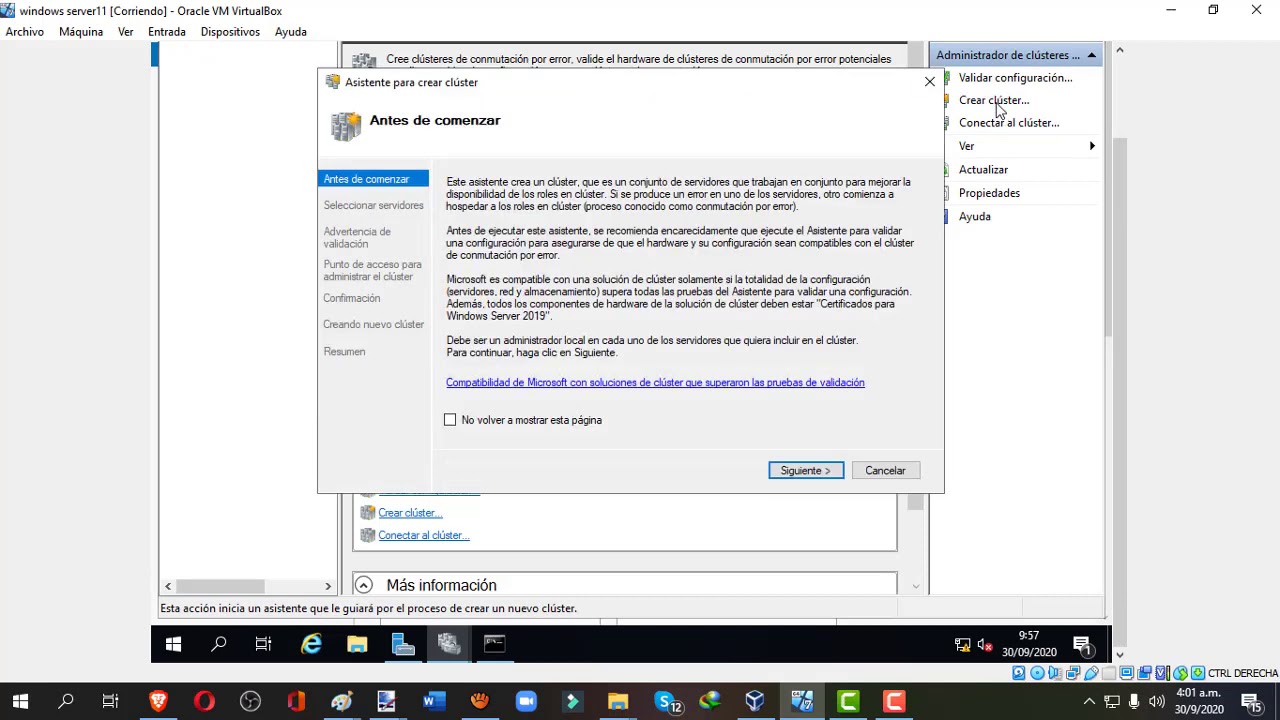Screen dimensions: 1280x720
Task: Open File Explorer in the guest taskbar
Action: coord(357,645)
